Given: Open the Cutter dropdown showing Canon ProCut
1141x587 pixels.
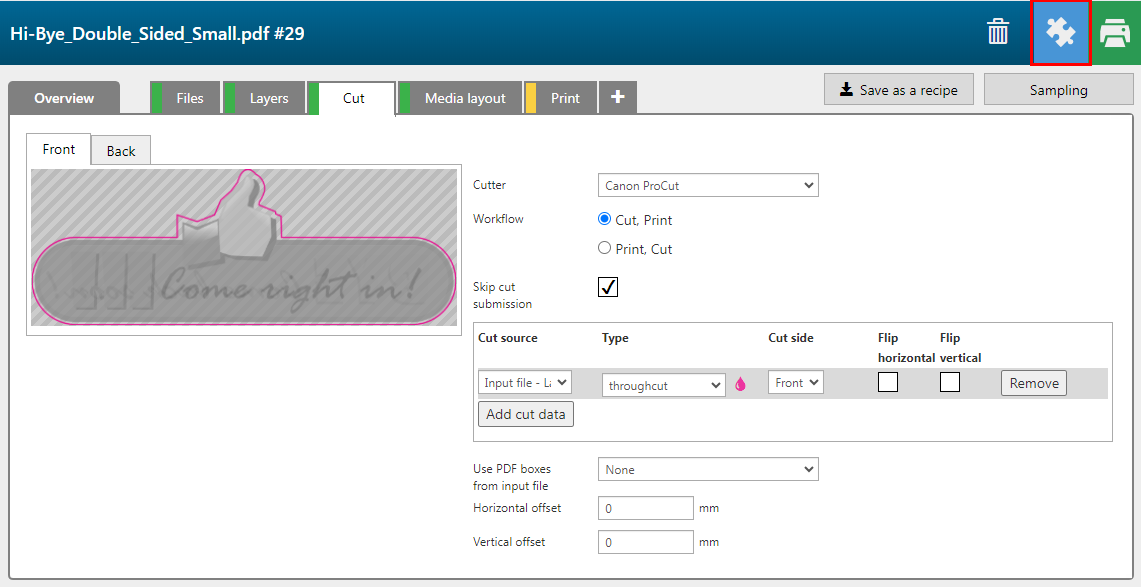Looking at the screenshot, I should (708, 185).
